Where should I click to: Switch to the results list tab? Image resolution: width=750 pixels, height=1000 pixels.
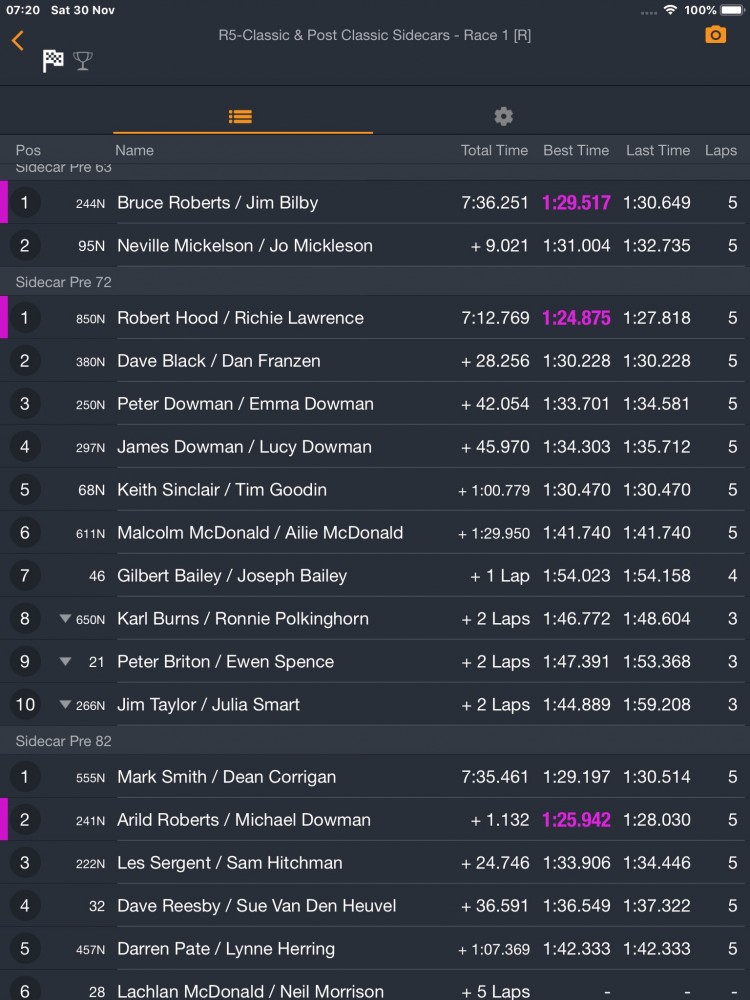tap(240, 117)
